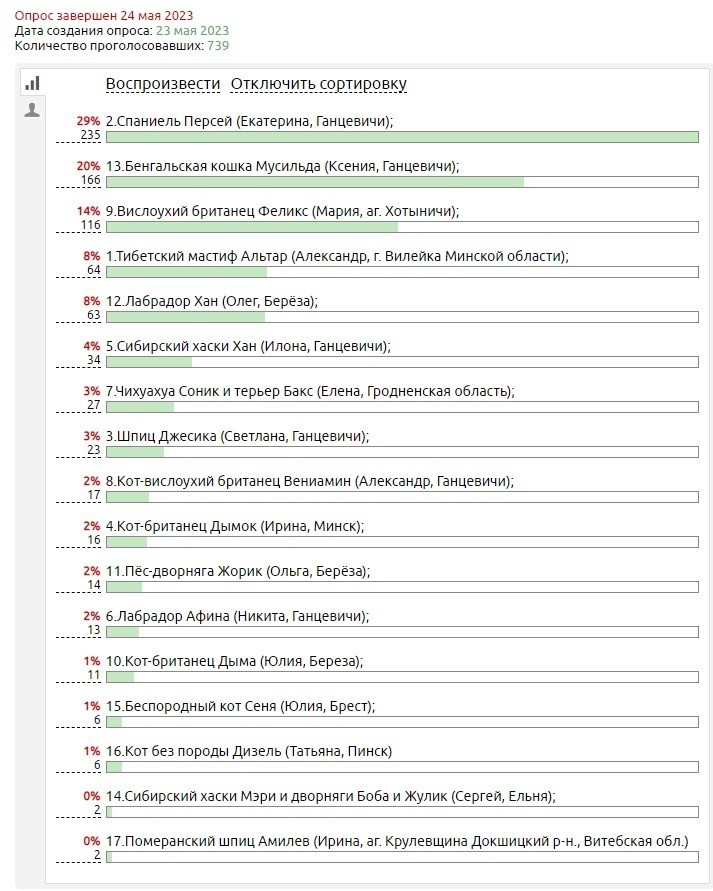713x891 pixels.
Task: Click the progress bar for Пёс-дворняга Жорик
Action: (x=402, y=586)
